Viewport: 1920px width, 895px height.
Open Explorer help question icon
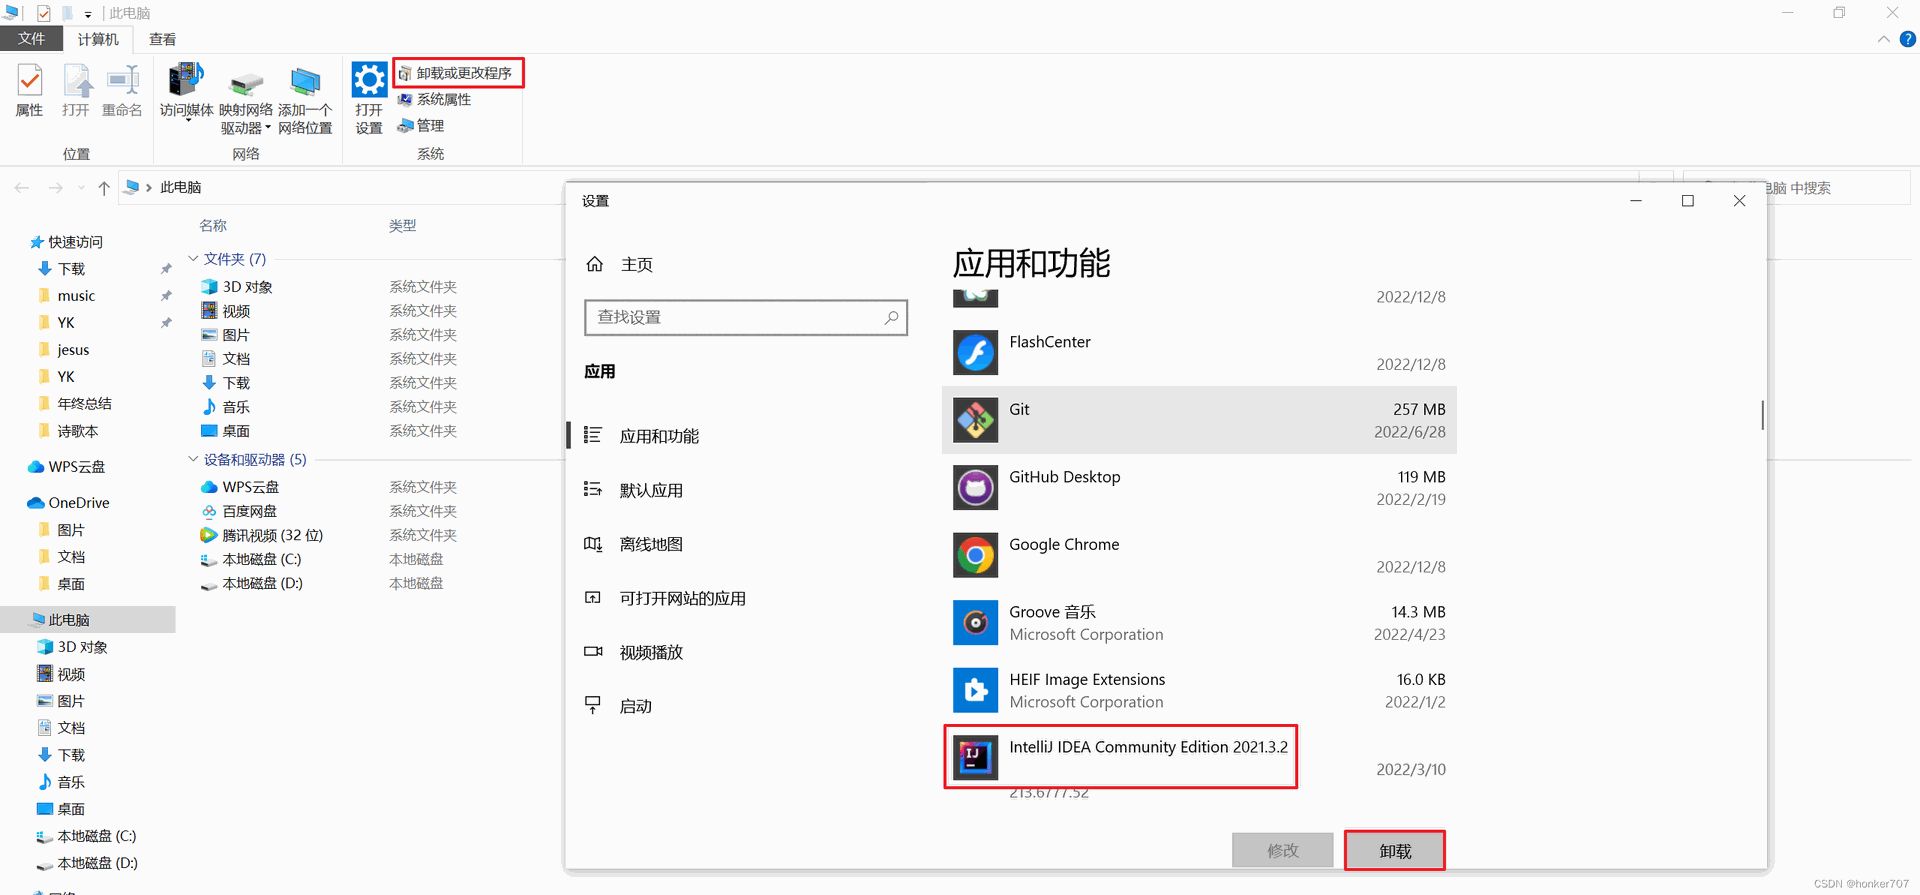pyautogui.click(x=1908, y=39)
